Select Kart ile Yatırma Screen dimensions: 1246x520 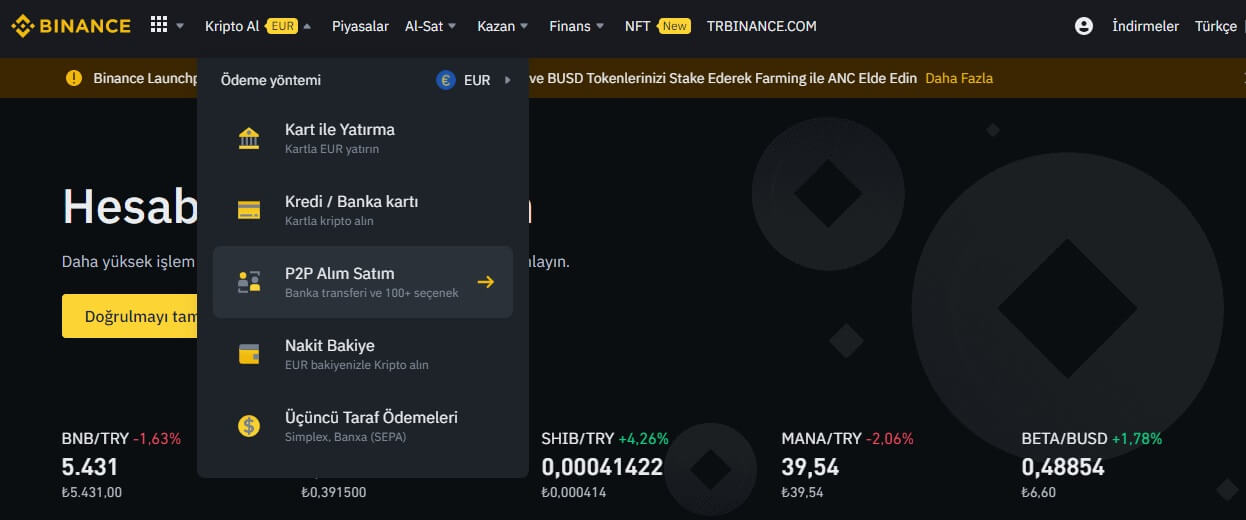click(x=363, y=138)
